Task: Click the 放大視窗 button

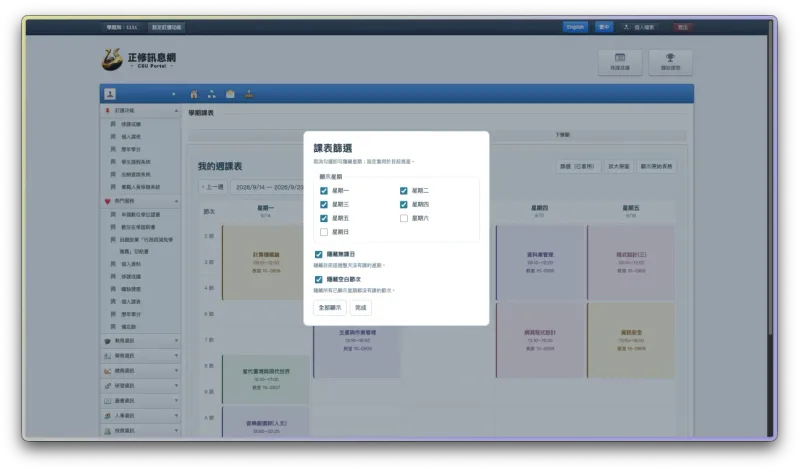Action: click(x=618, y=166)
